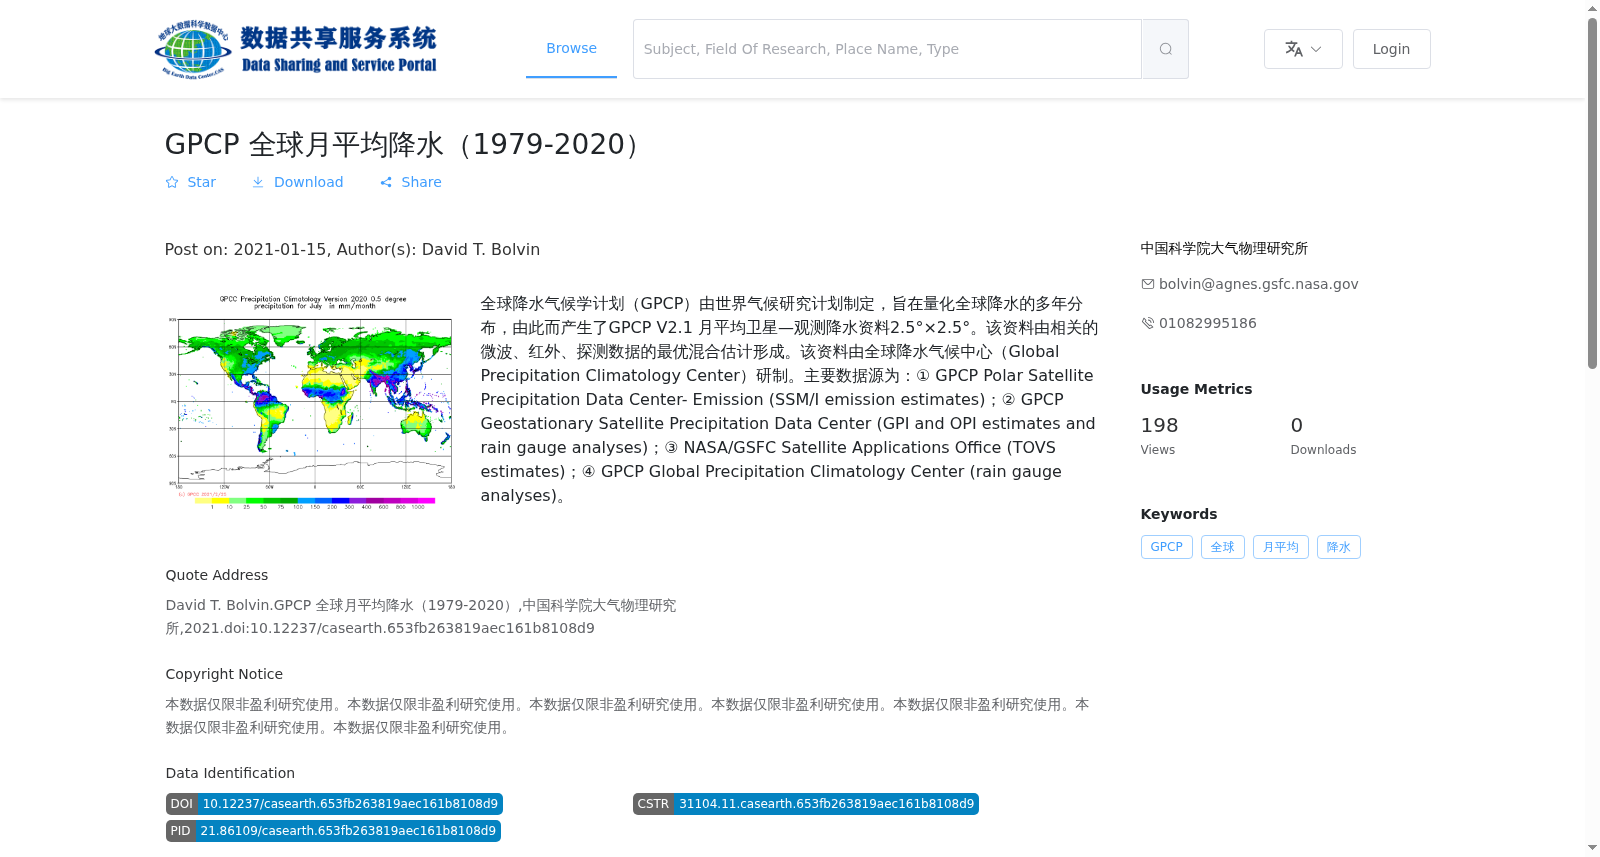The image size is (1600, 857).
Task: Click the email address bolvin@agnes.gsfc.nasa.gov
Action: pos(1258,284)
